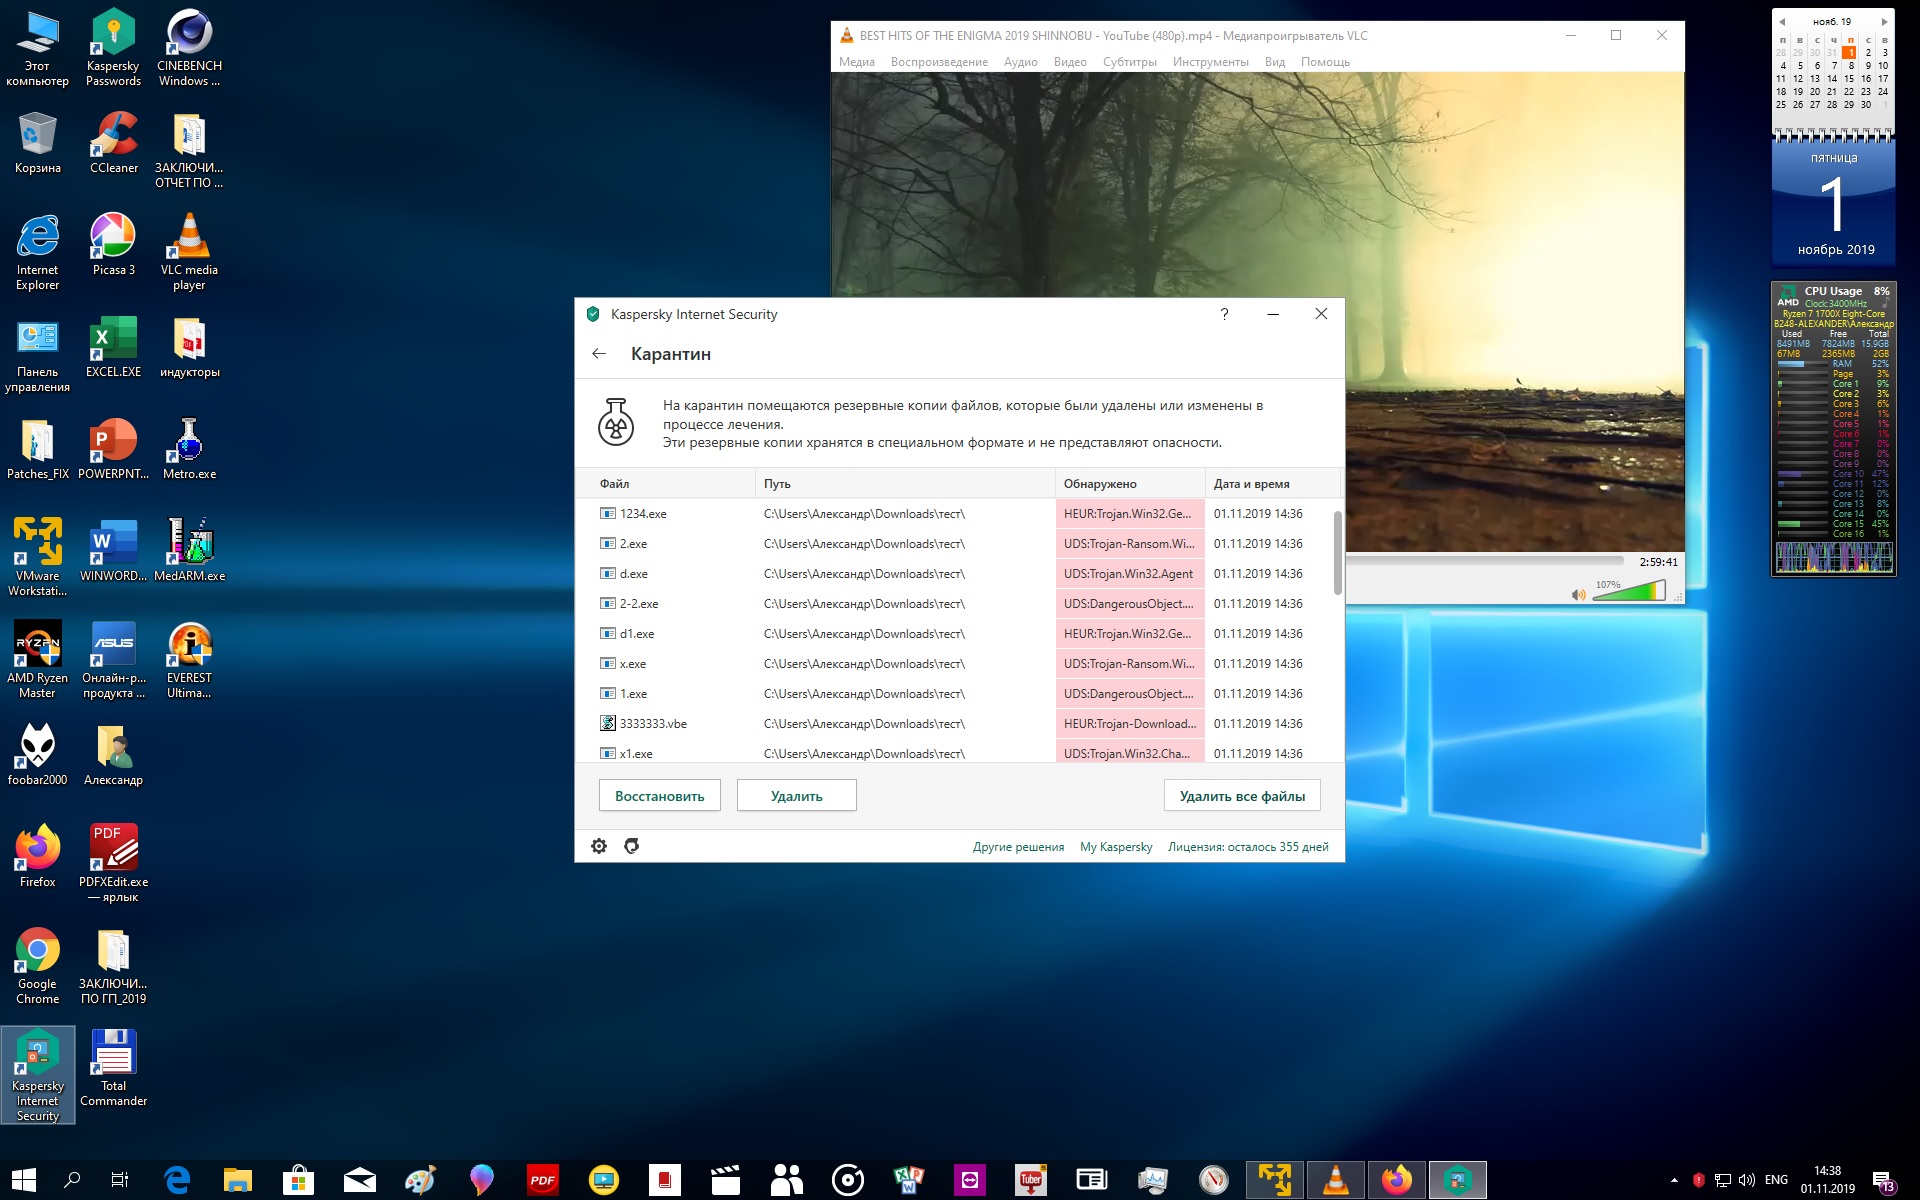Open the My Kaspersky link
The height and width of the screenshot is (1200, 1920).
point(1115,847)
